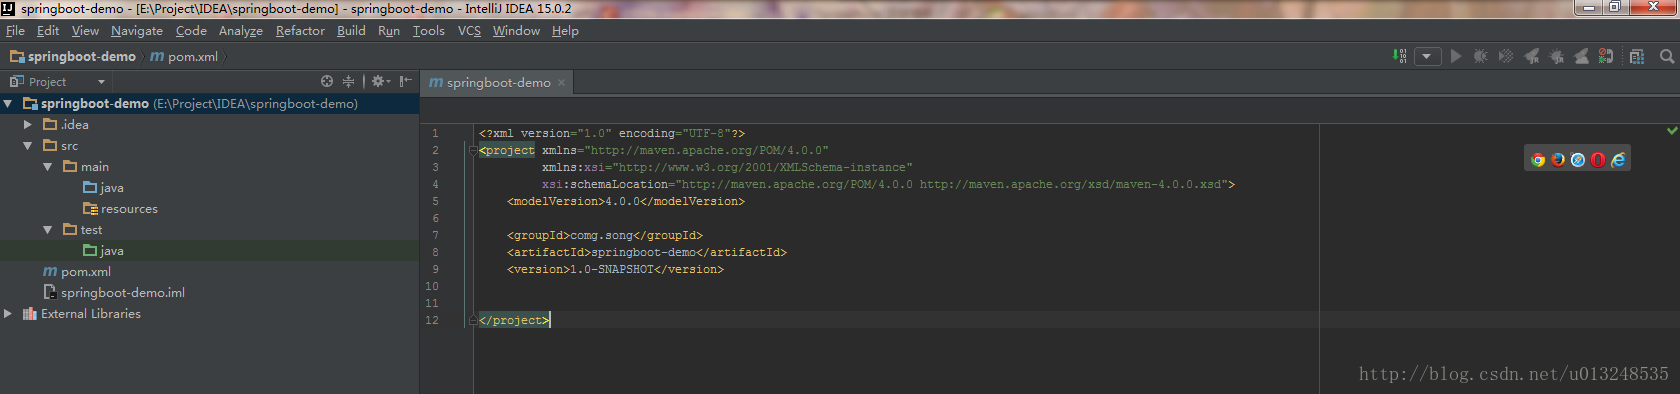The height and width of the screenshot is (394, 1680).
Task: Click the JRebel run rocket icon
Action: coord(1531,56)
